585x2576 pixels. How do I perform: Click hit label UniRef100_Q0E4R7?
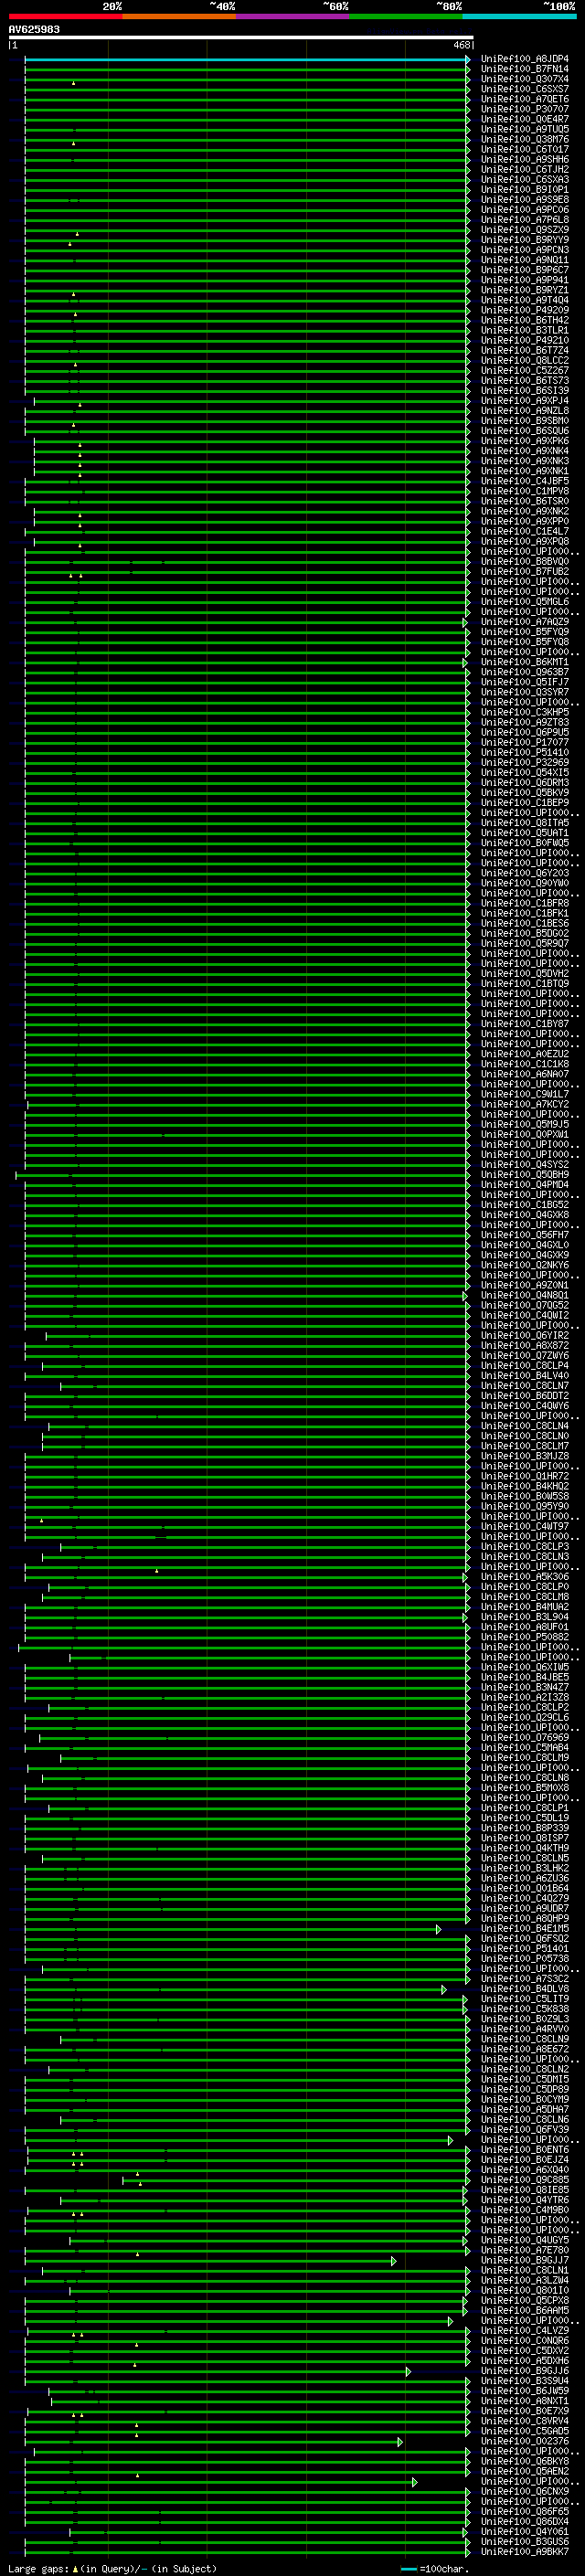tap(524, 119)
